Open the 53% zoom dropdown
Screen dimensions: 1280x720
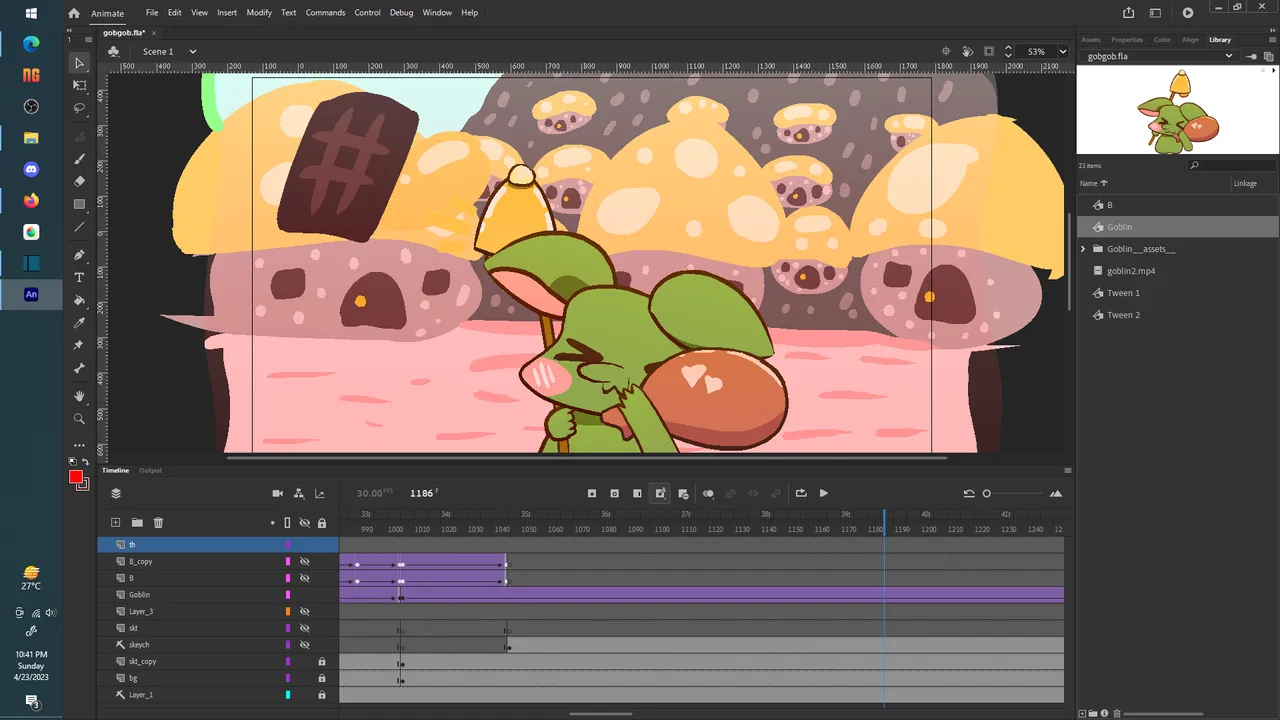coord(1062,52)
